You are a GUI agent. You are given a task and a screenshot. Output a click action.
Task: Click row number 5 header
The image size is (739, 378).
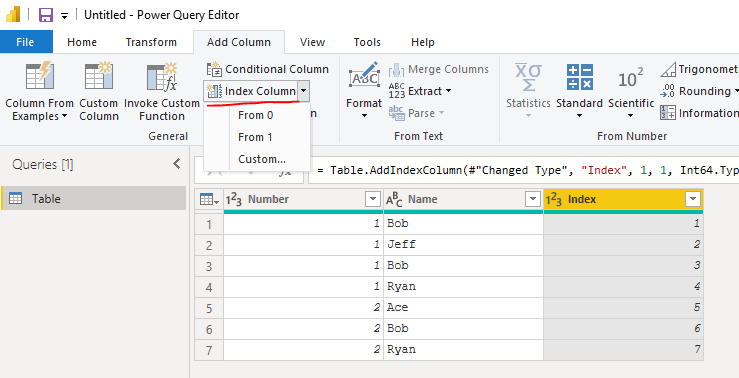coord(209,307)
